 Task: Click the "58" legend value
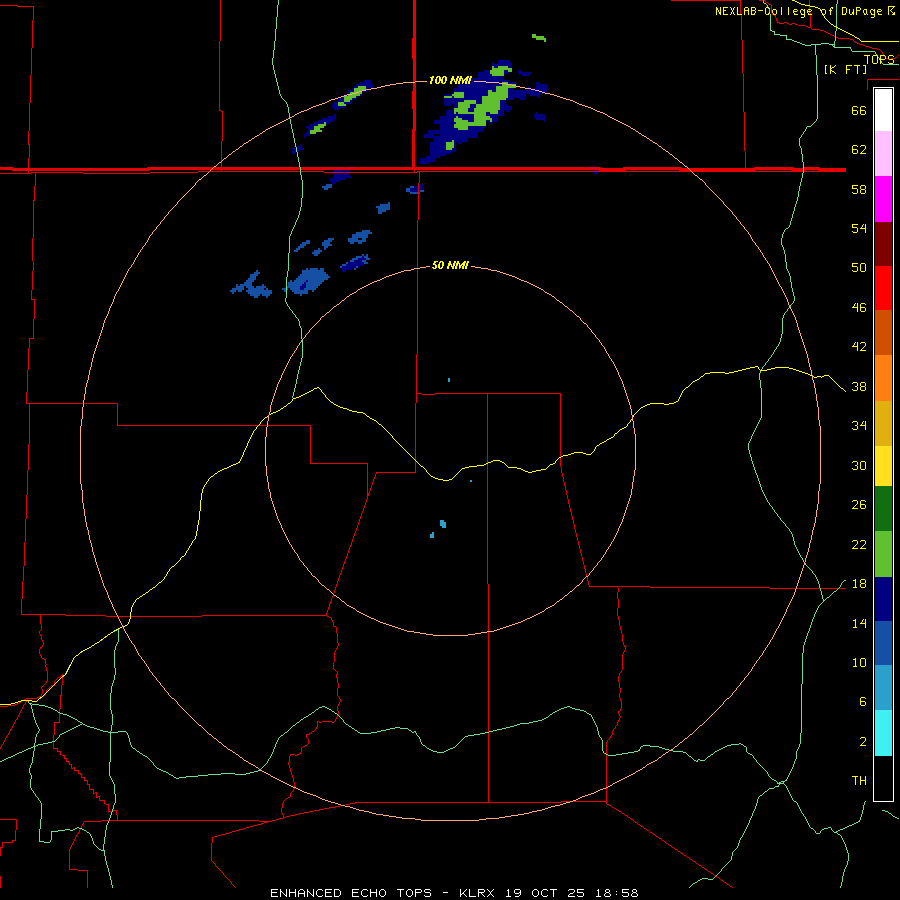[859, 189]
